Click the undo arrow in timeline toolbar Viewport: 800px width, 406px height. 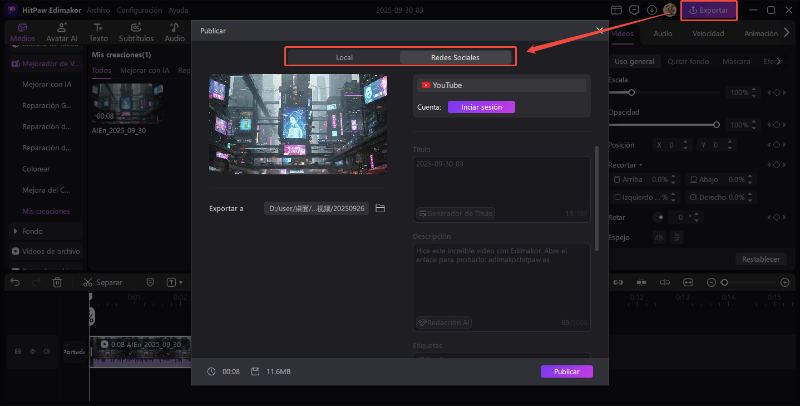coord(14,282)
